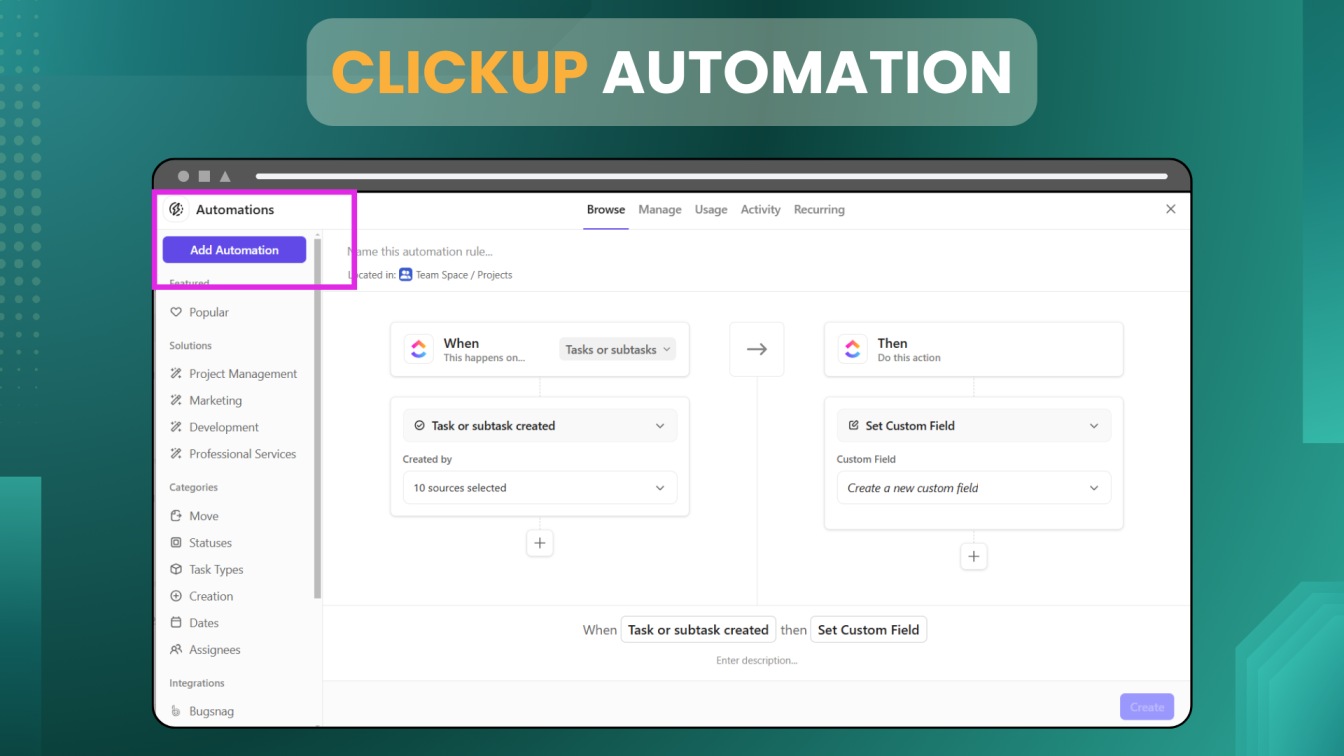Click the automation rule name field

point(420,251)
